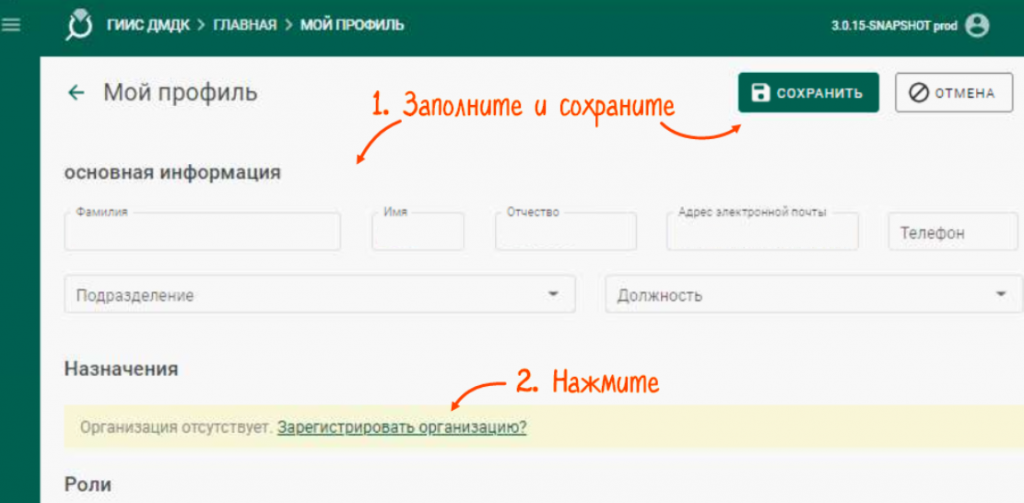Open the hamburger navigation menu
The image size is (1024, 503).
point(12,25)
